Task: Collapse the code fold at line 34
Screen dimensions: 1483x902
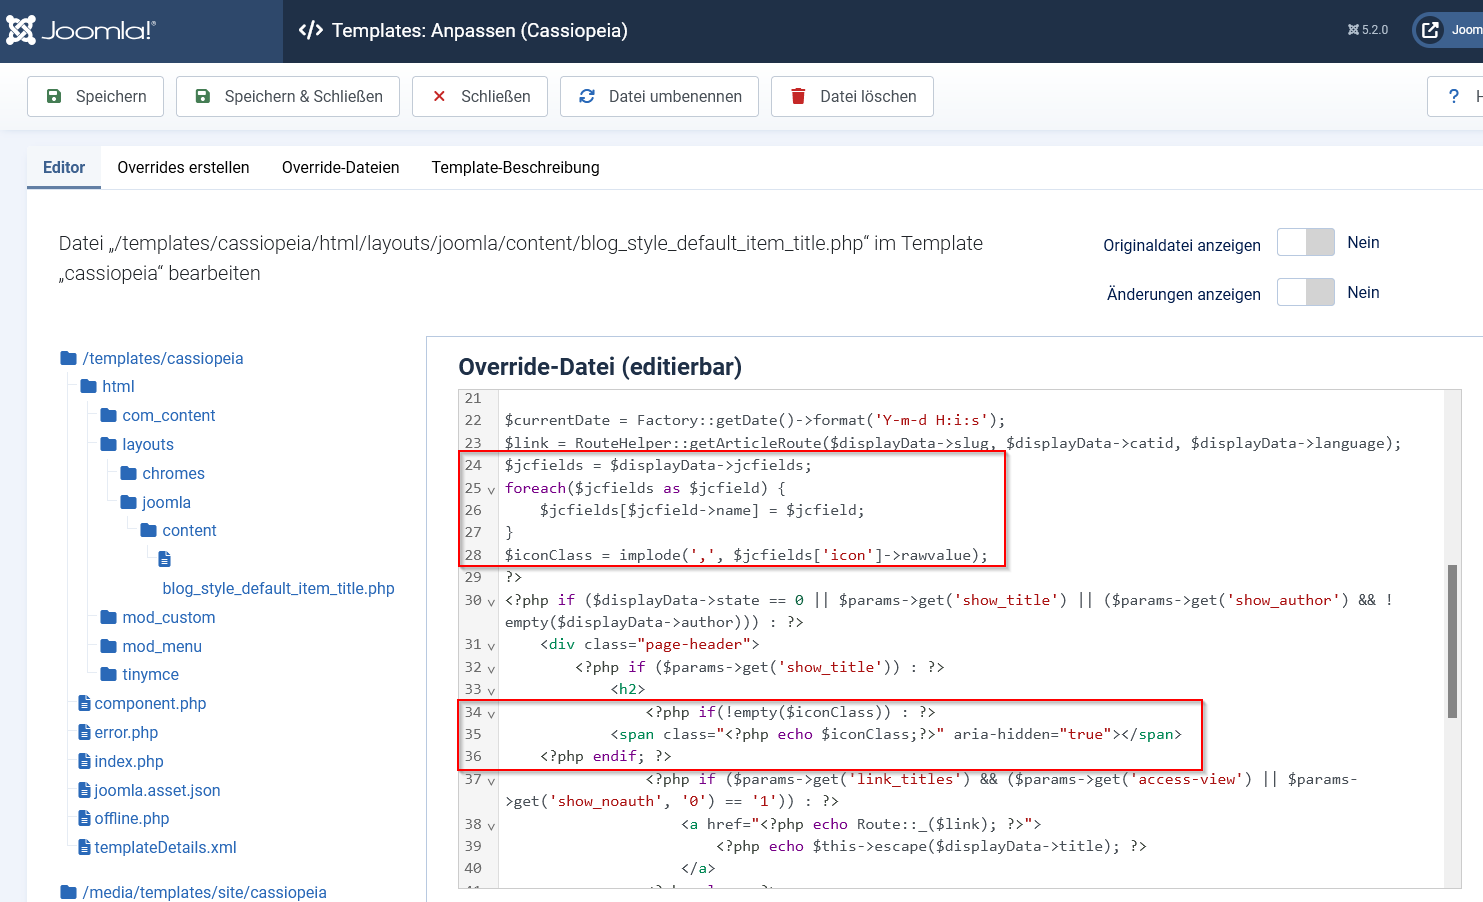Action: tap(491, 714)
